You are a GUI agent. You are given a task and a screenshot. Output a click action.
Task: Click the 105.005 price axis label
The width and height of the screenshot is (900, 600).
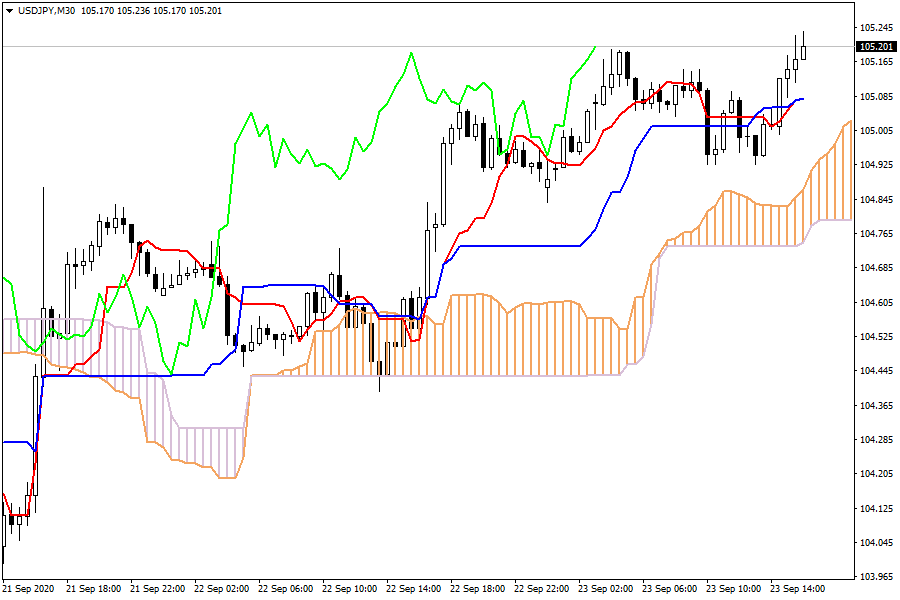[x=876, y=131]
